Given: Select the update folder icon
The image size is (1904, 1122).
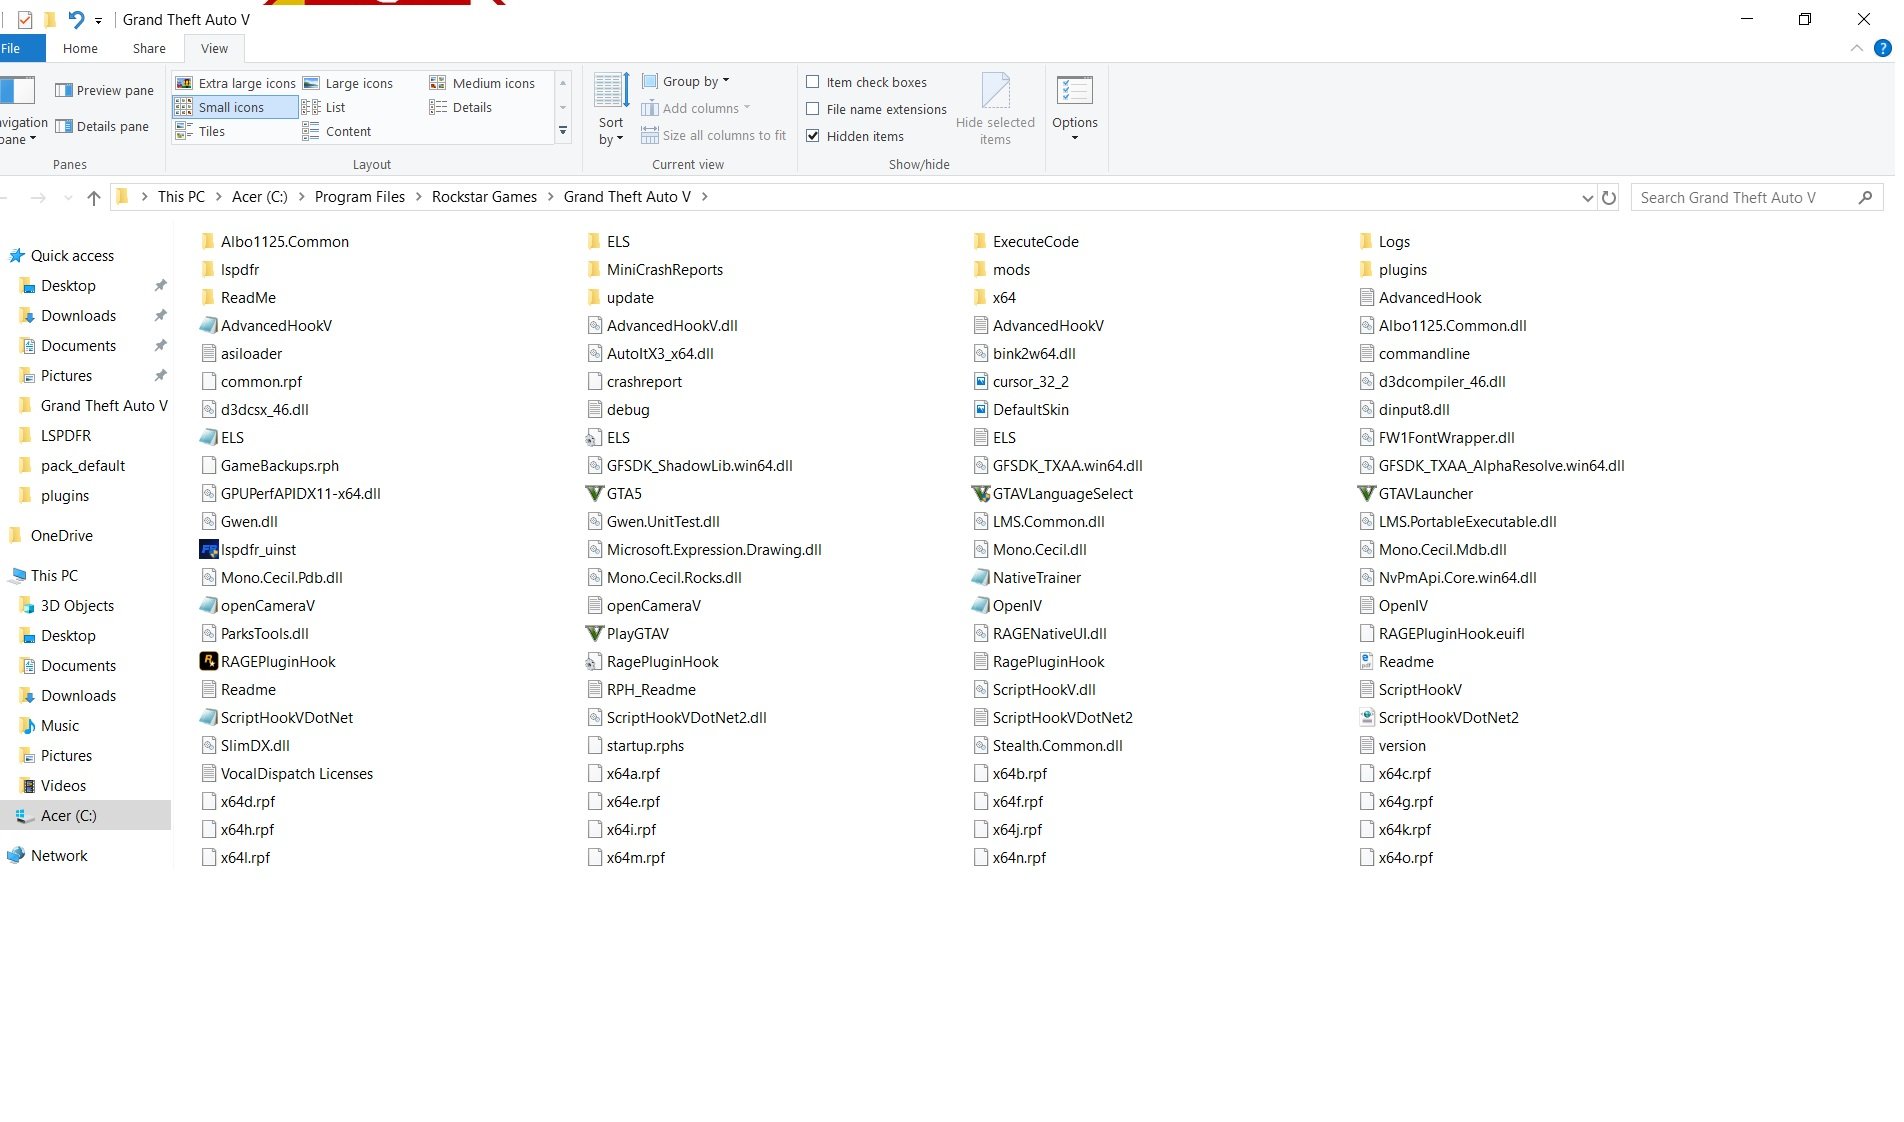Looking at the screenshot, I should [595, 297].
